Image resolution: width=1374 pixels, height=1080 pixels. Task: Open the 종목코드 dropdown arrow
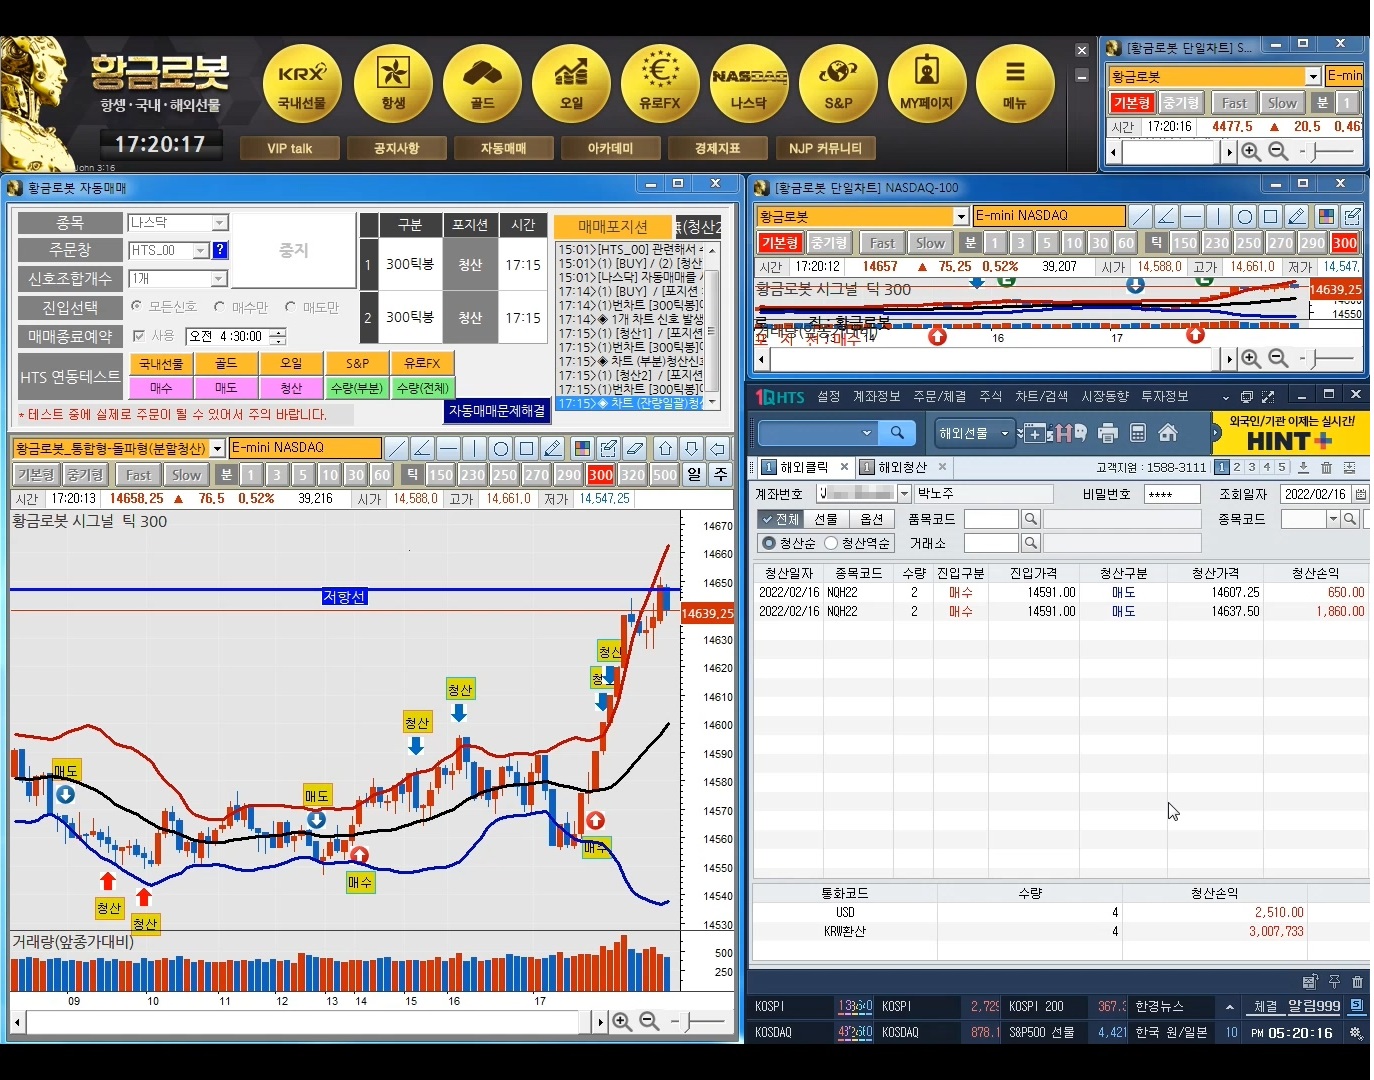[1333, 519]
